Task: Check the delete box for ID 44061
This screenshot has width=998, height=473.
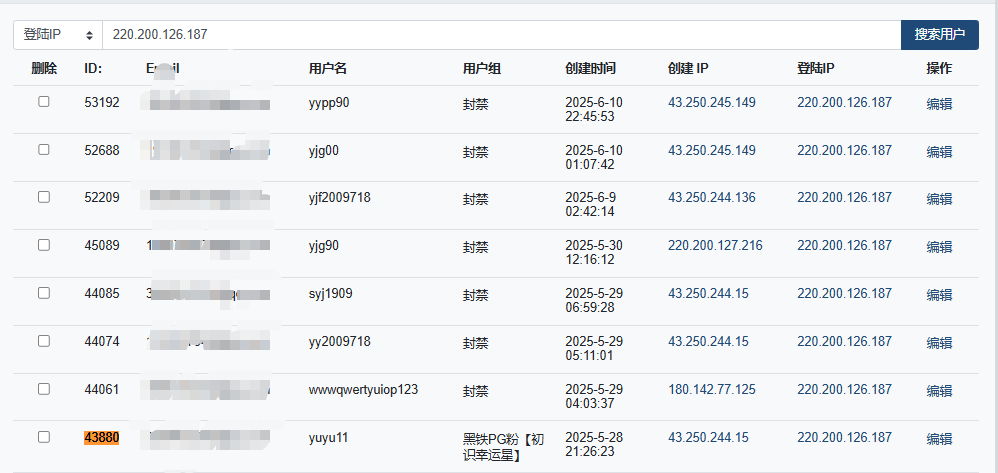Action: pos(43,389)
